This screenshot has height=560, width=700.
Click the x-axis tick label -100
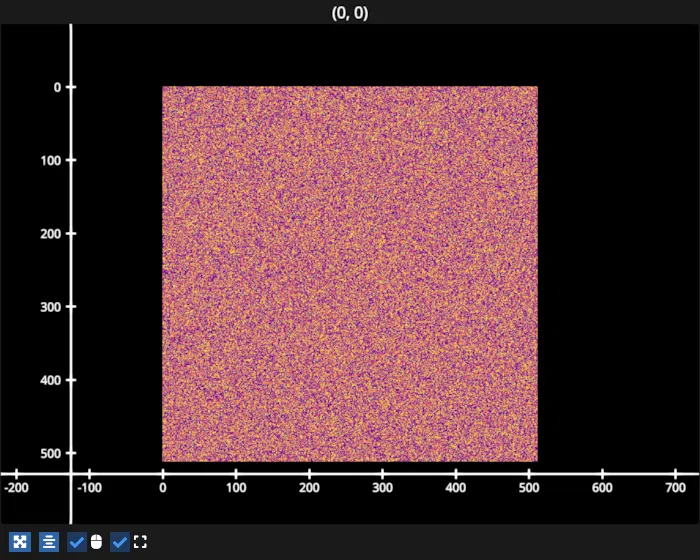(89, 487)
